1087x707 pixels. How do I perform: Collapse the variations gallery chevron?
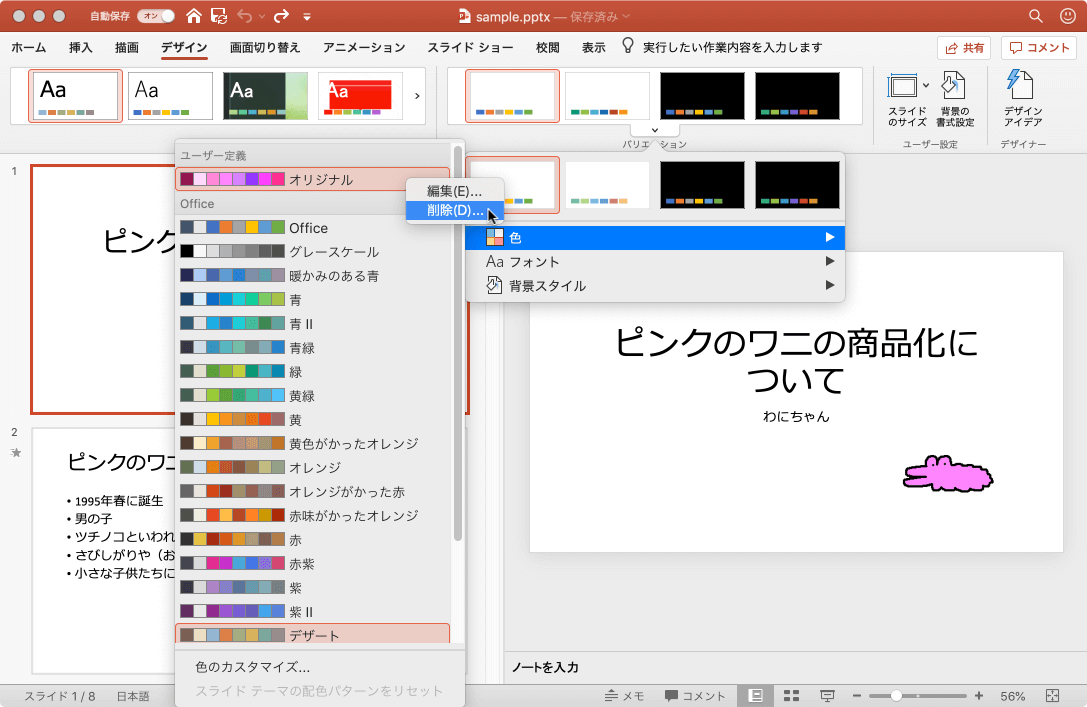655,129
